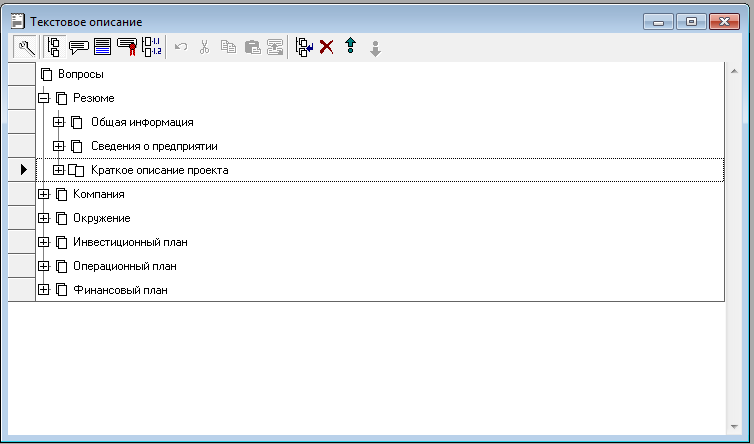Screen dimensions: 754x444
Task: Select the Резюме row text
Action: (94, 98)
